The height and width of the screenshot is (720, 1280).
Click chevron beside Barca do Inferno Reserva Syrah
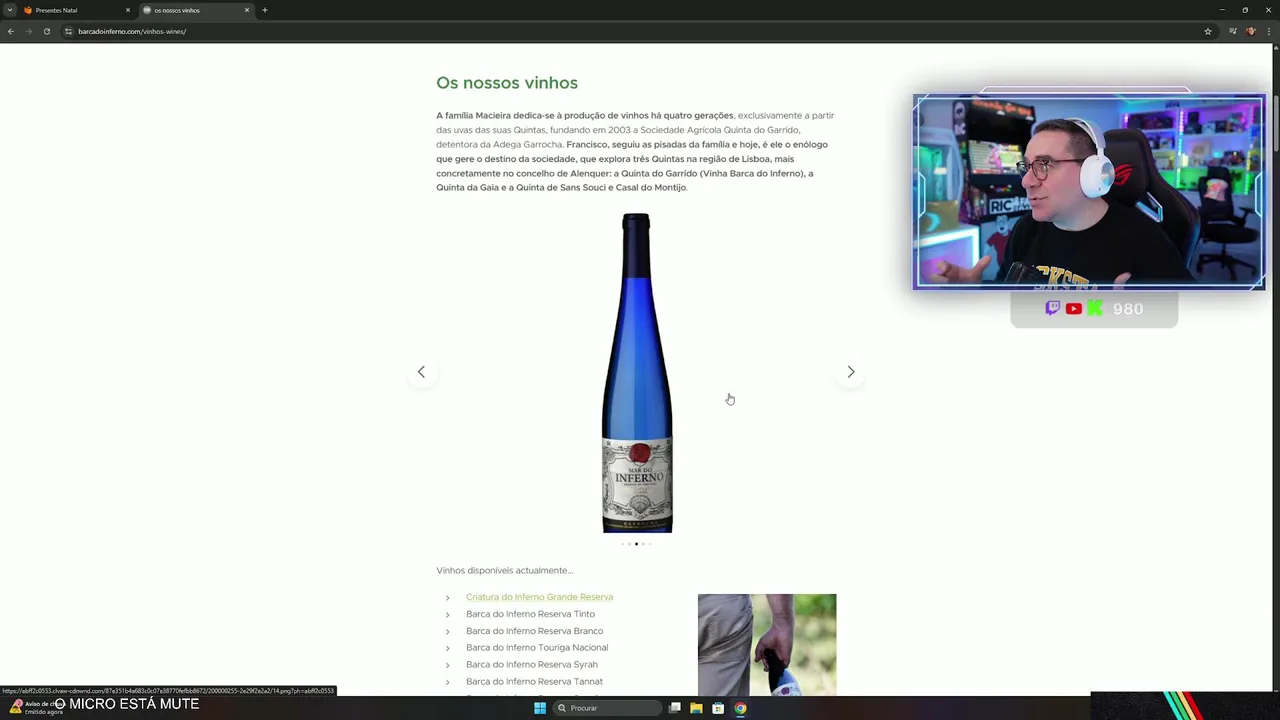coord(447,665)
